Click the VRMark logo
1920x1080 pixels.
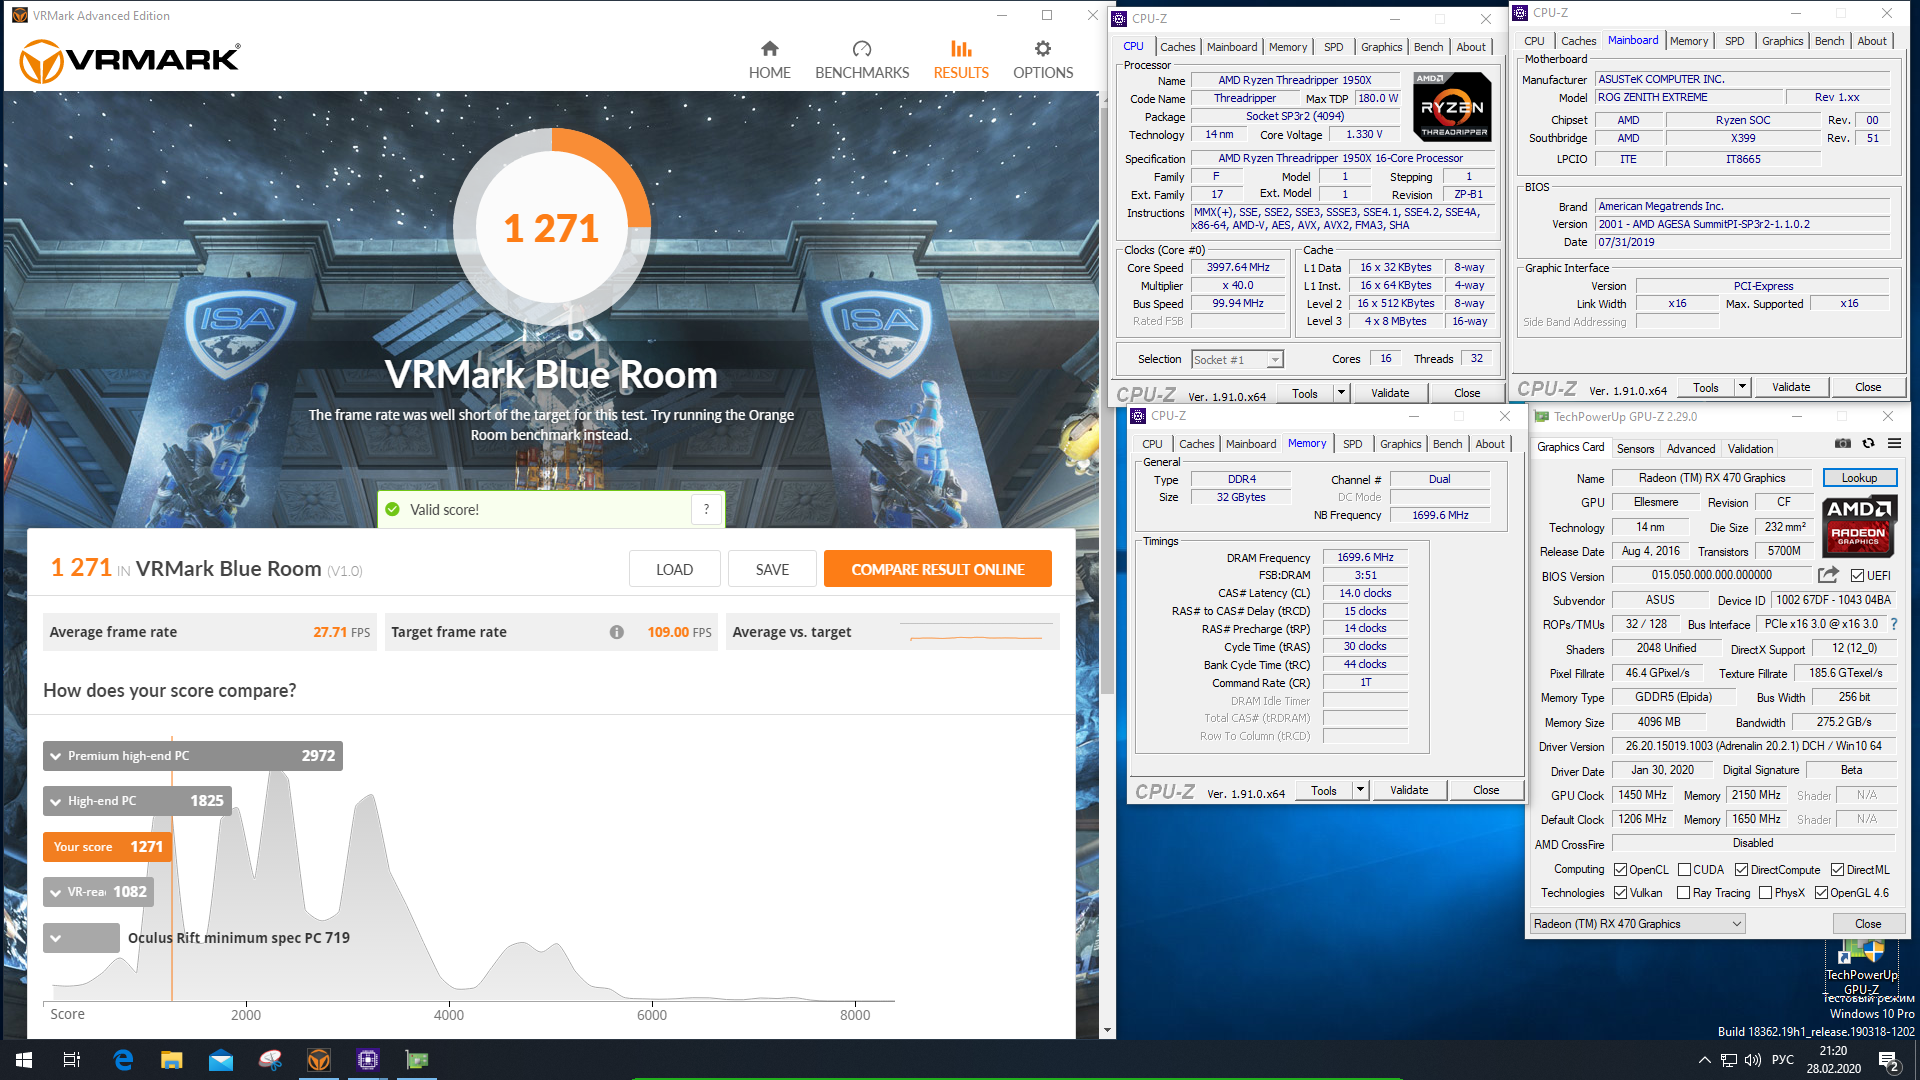pyautogui.click(x=130, y=60)
